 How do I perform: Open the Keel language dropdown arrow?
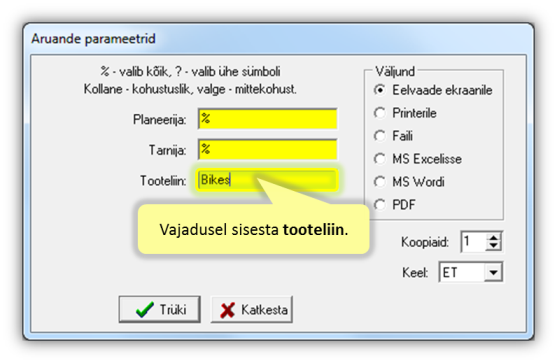tap(493, 272)
